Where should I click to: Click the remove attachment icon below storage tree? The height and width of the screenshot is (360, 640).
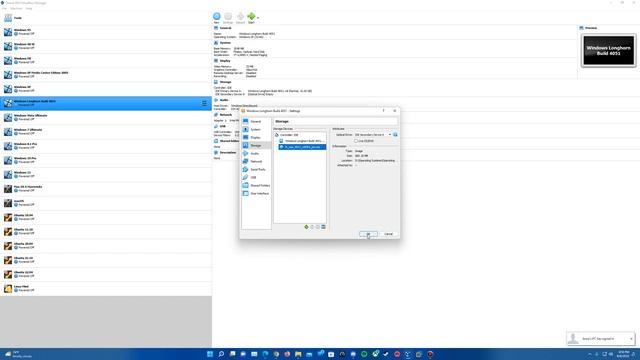(x=323, y=227)
